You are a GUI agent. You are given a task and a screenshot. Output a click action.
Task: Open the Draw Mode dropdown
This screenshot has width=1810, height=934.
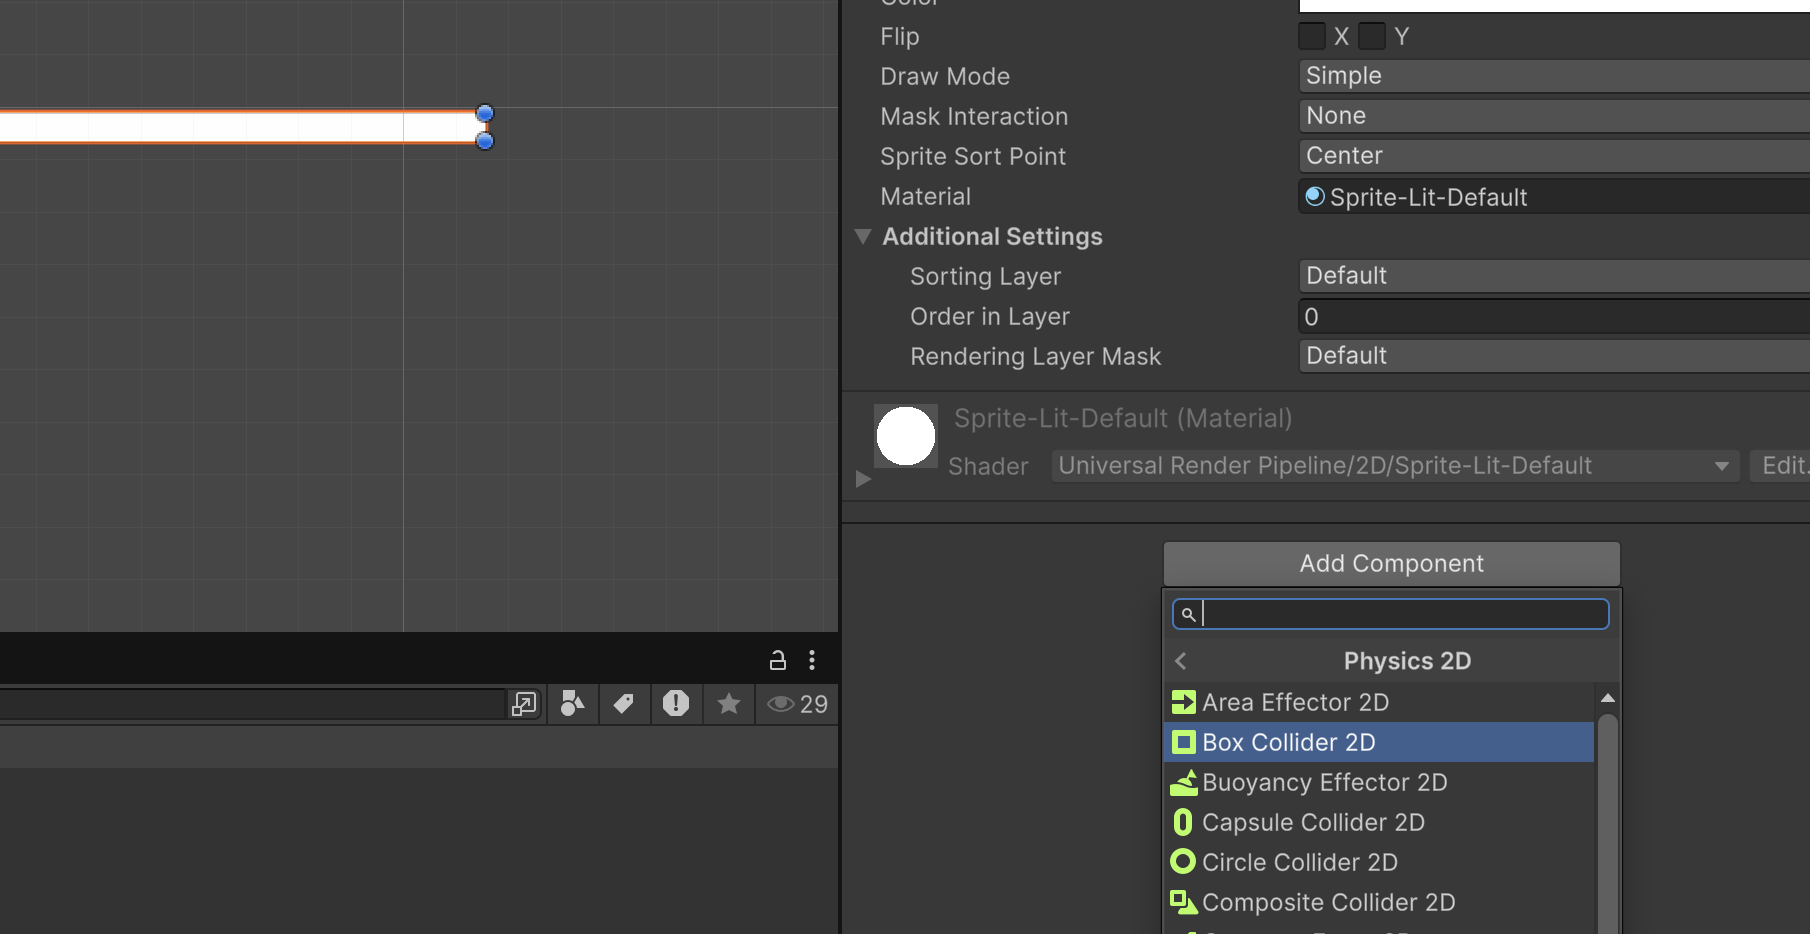(1553, 76)
